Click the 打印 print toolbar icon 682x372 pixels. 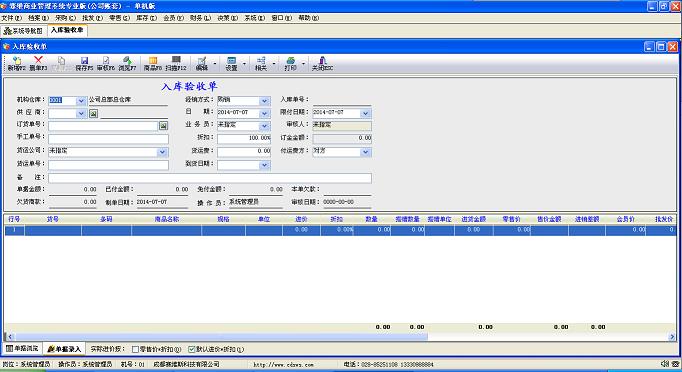(x=291, y=61)
